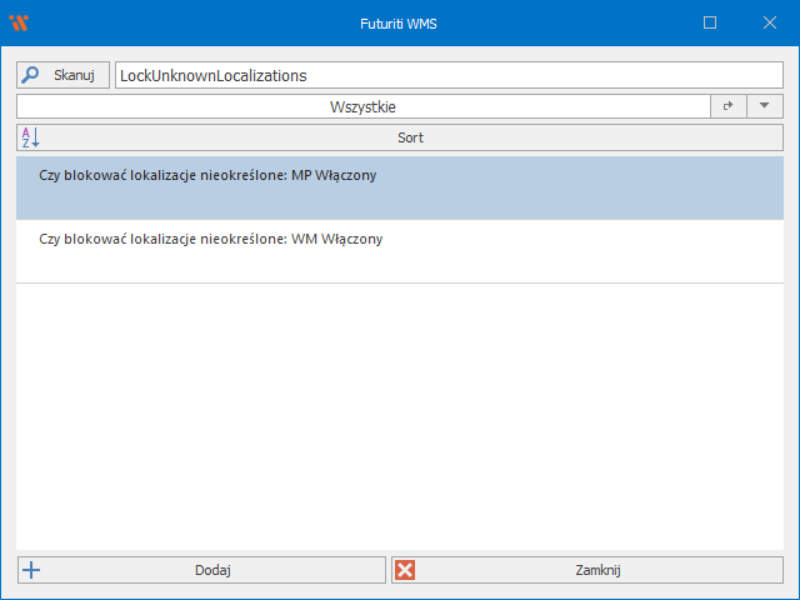Click the Futuriti WMS title bar text
Screen dimensions: 800x600
(x=398, y=23)
